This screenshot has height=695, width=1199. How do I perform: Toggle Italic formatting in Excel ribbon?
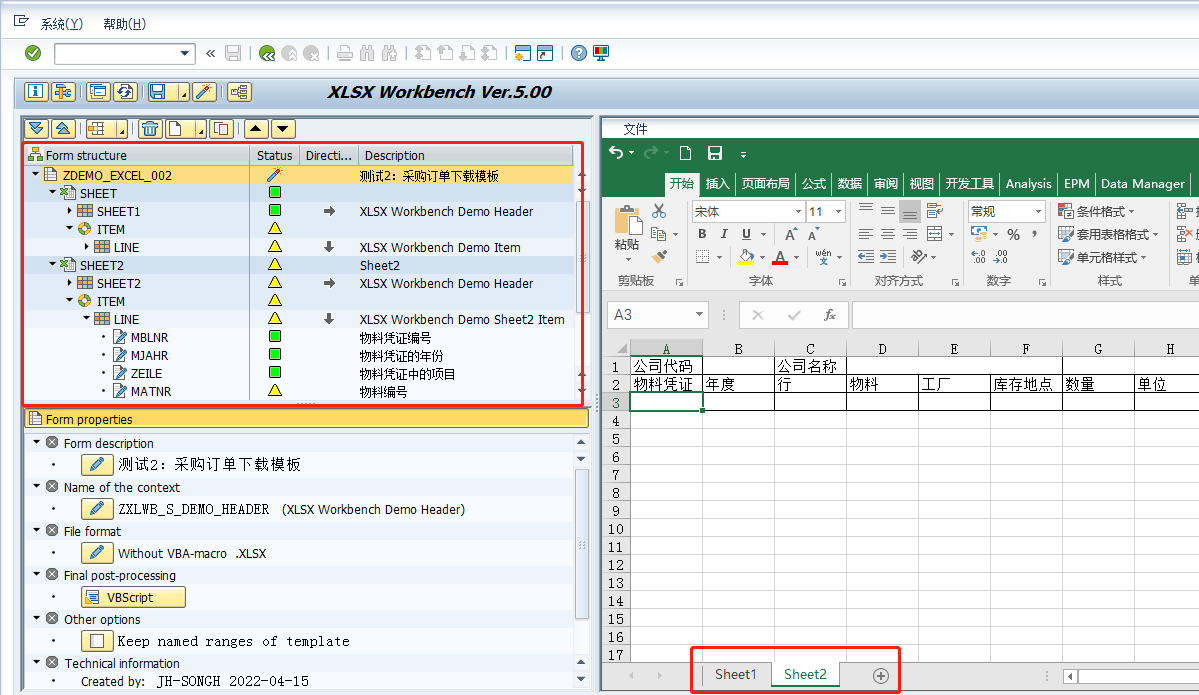724,234
